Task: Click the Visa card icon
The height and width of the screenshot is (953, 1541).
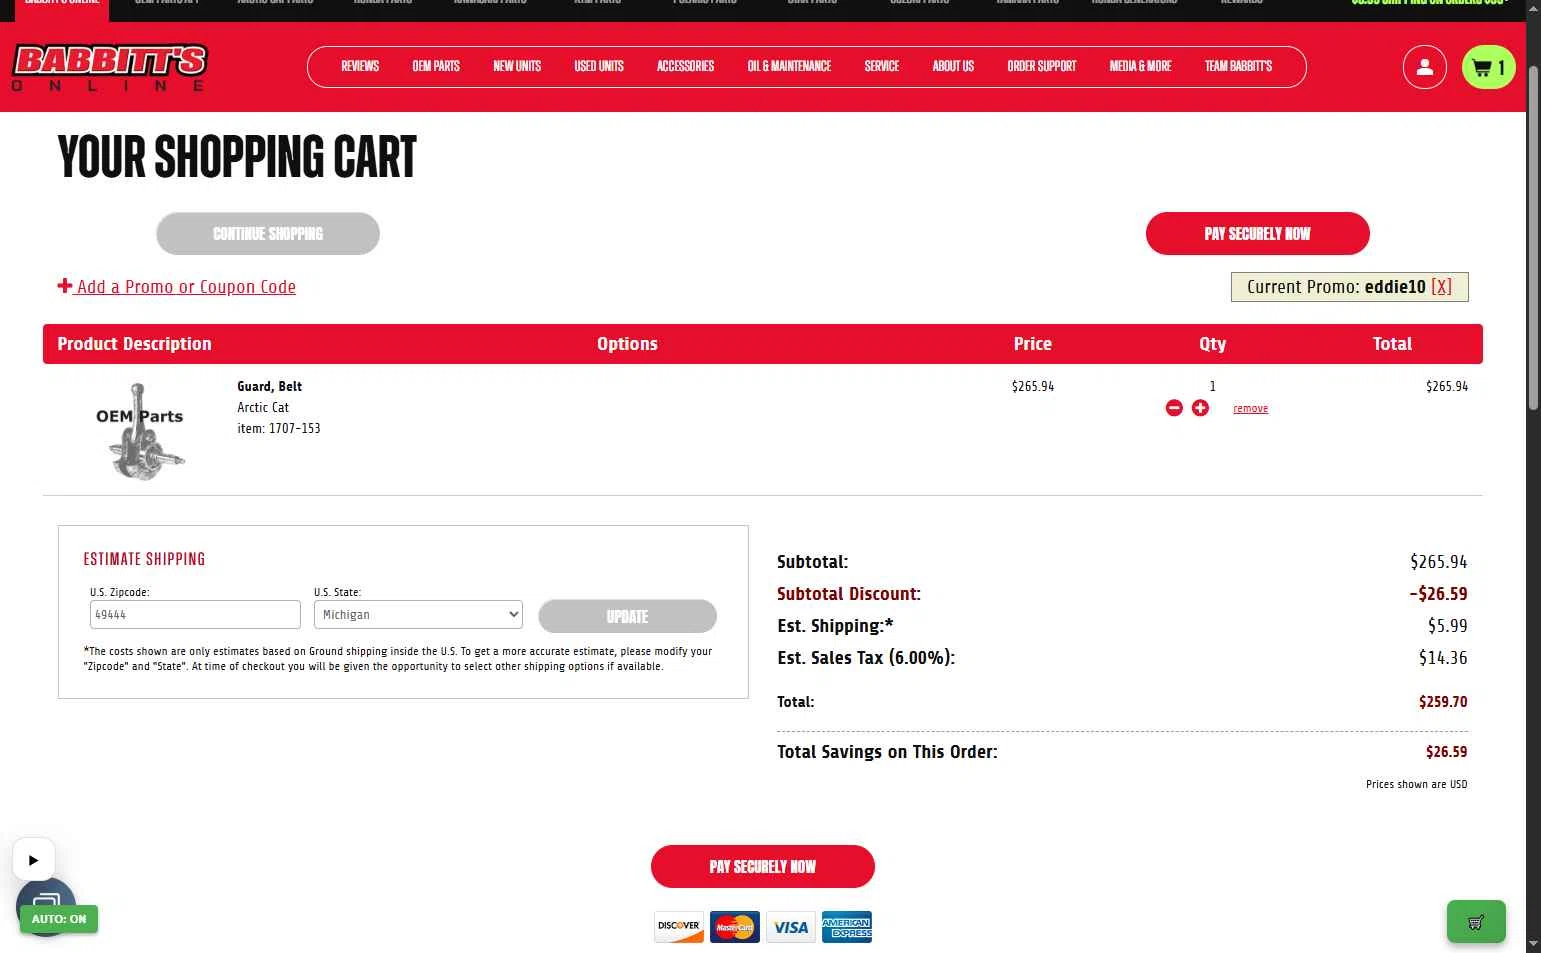Action: pyautogui.click(x=791, y=927)
